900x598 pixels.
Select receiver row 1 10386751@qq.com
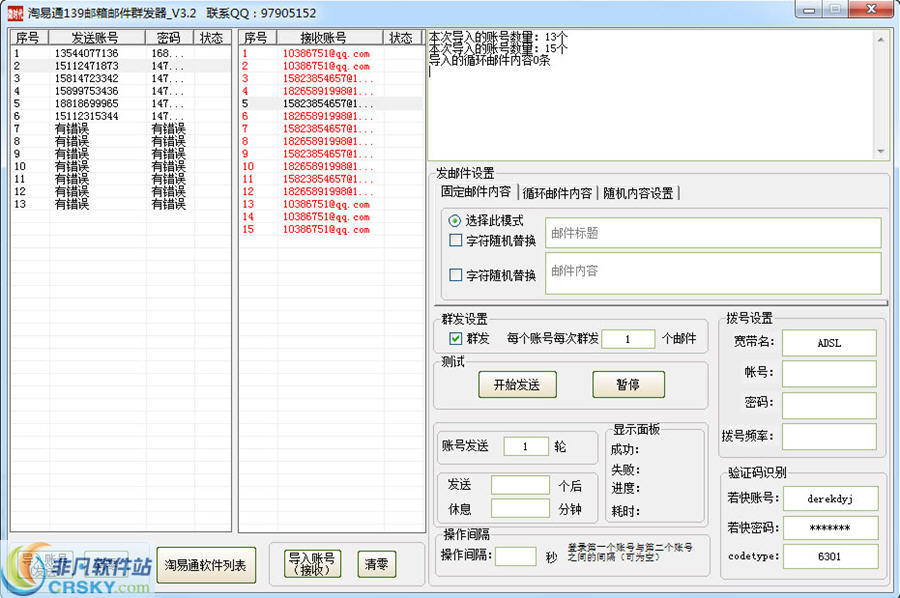pyautogui.click(x=331, y=53)
